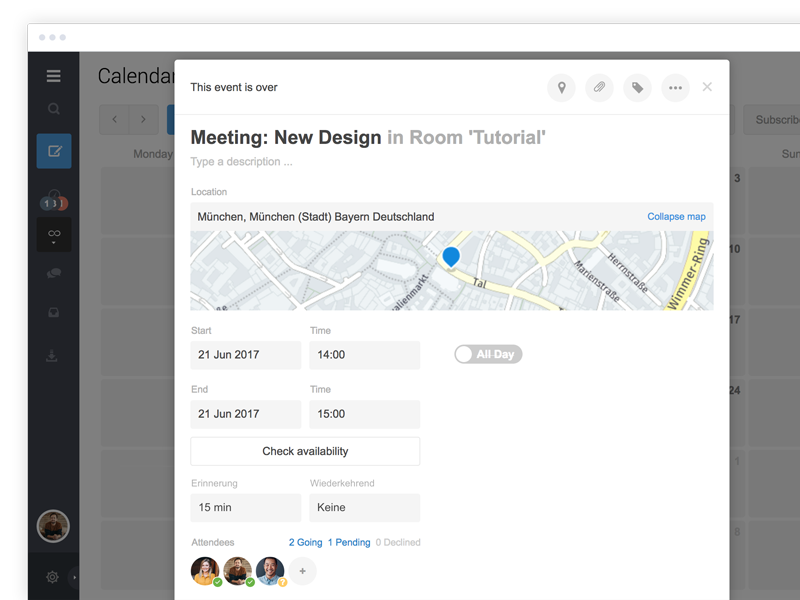This screenshot has height=600, width=800.
Task: Click the Collapse map link
Action: click(x=676, y=216)
